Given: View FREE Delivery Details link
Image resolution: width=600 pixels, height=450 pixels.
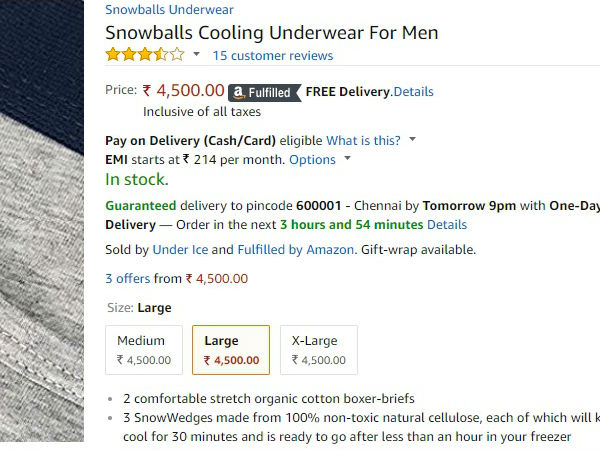Looking at the screenshot, I should click(x=414, y=92).
